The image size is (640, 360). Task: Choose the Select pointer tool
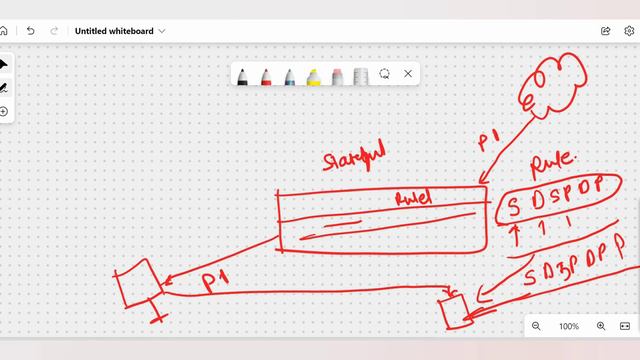pos(3,64)
